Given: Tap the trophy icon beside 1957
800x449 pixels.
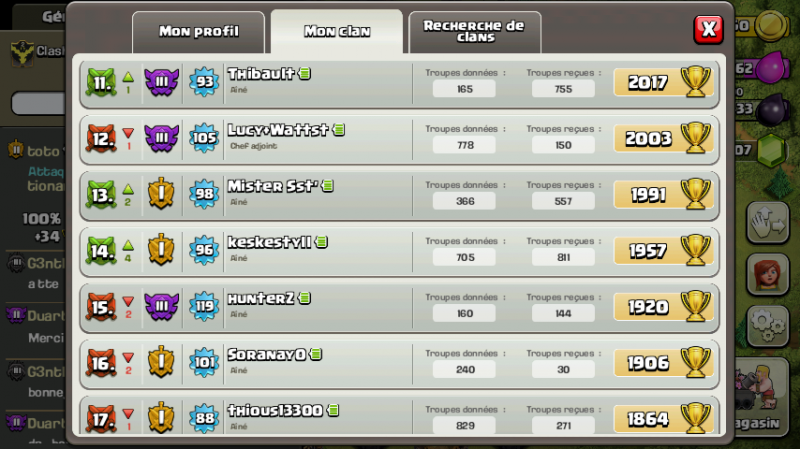Looking at the screenshot, I should pyautogui.click(x=696, y=250).
